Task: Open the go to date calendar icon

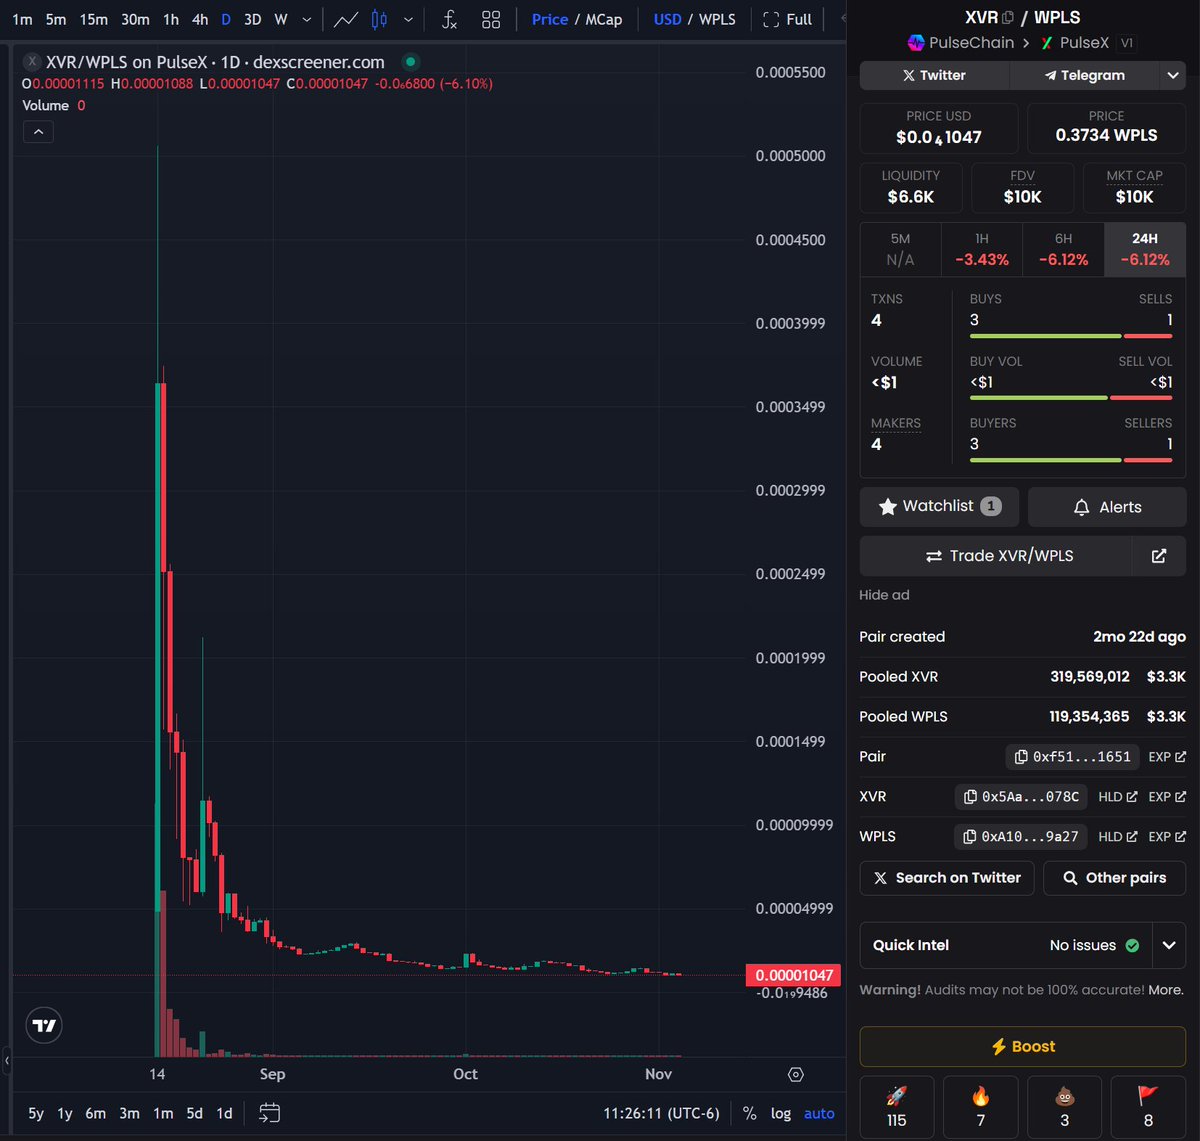Action: pos(269,1112)
